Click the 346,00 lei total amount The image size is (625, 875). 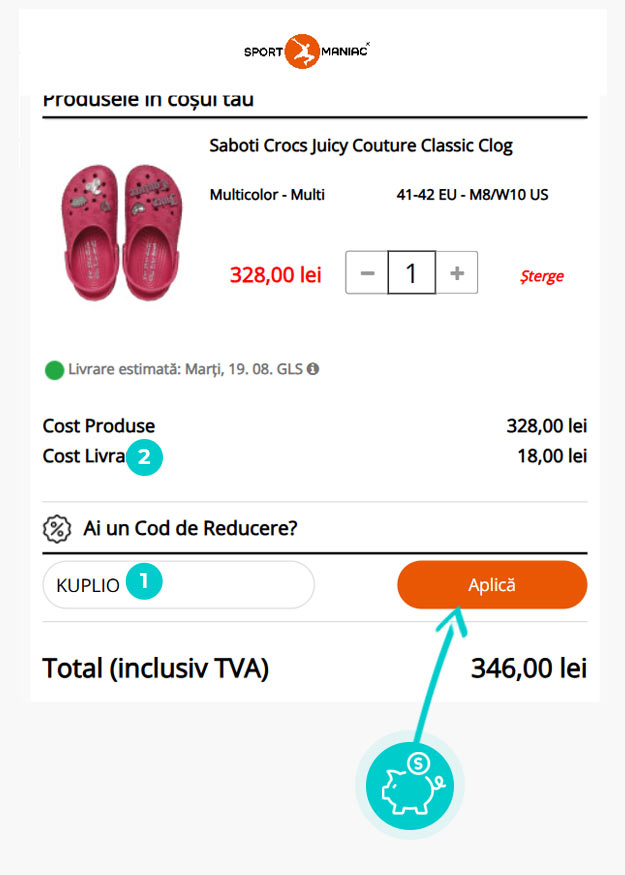(x=528, y=668)
